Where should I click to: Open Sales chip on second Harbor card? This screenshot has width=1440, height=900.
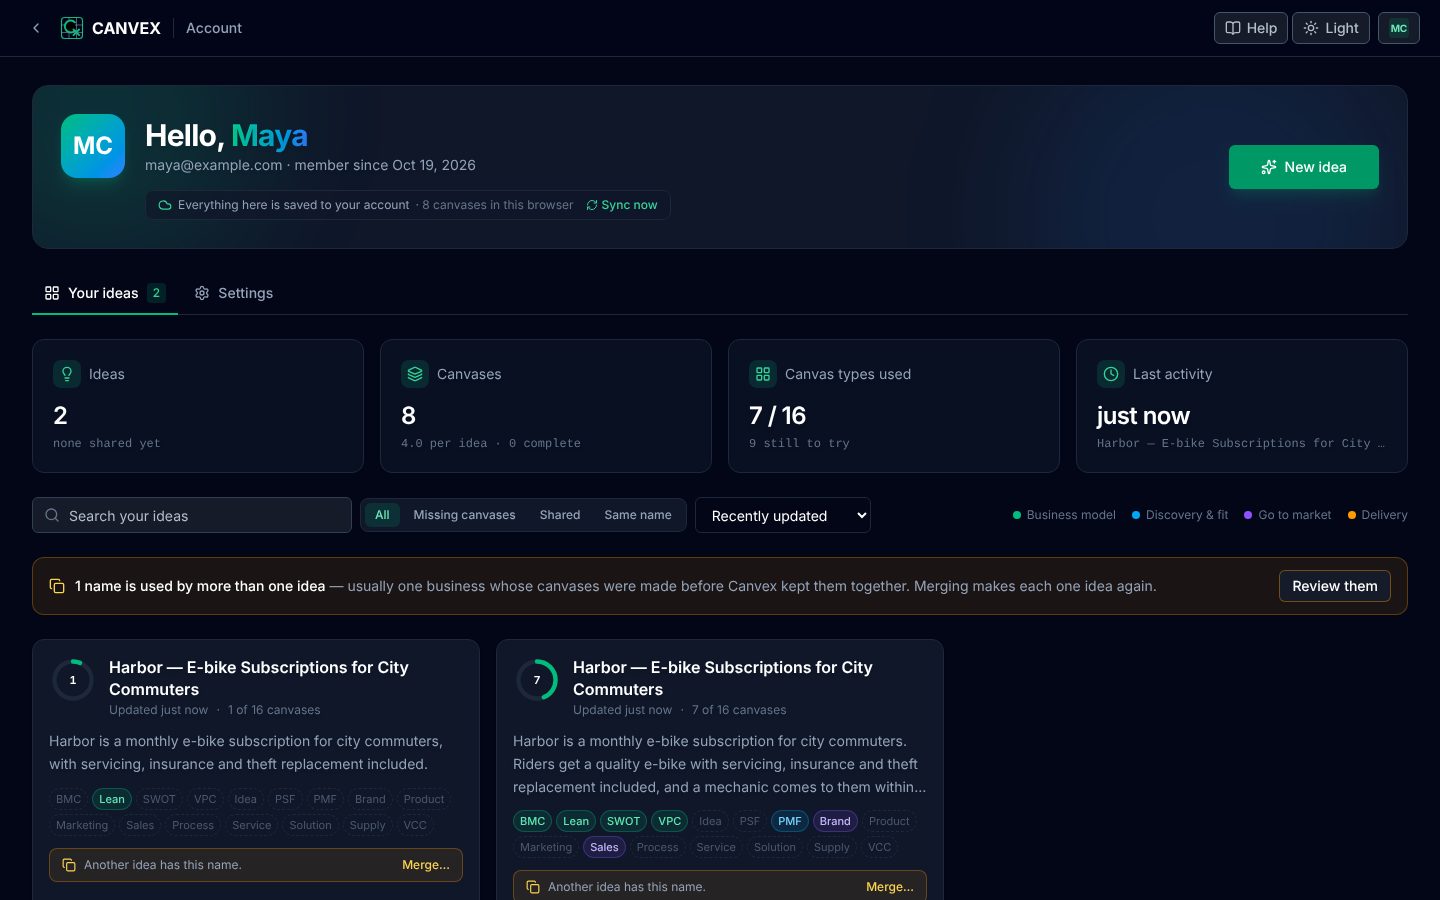coord(604,847)
